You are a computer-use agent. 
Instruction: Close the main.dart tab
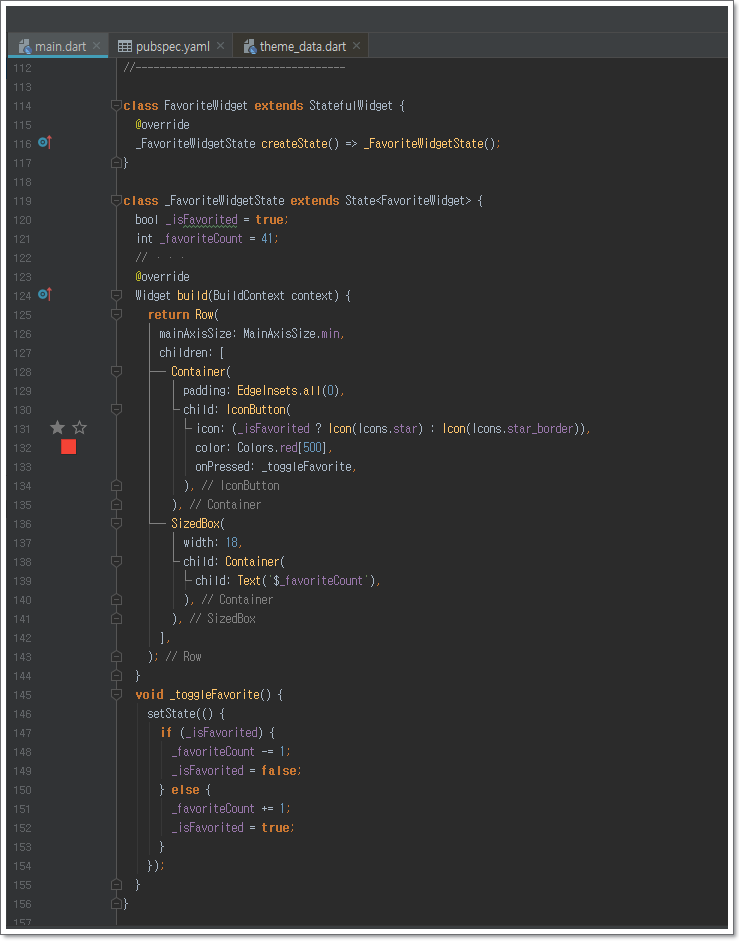[x=97, y=46]
